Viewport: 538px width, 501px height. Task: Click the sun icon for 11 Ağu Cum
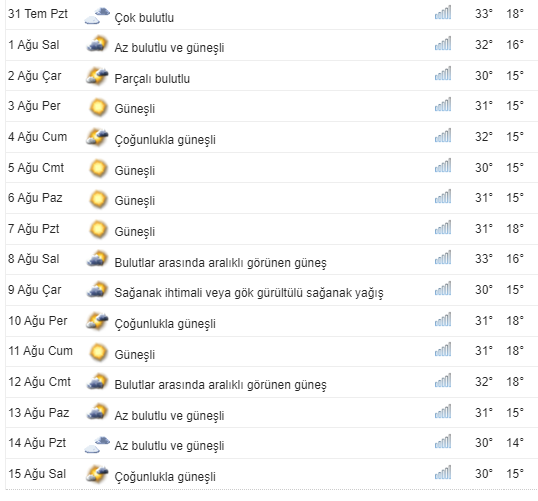pyautogui.click(x=98, y=352)
